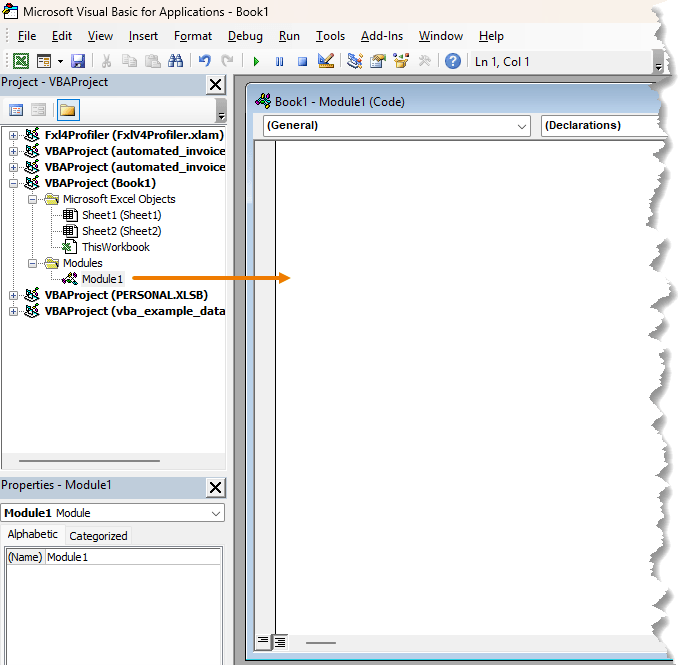Expand the VBAProject (vba_example_data node
This screenshot has width=678, height=665.
tap(13, 311)
